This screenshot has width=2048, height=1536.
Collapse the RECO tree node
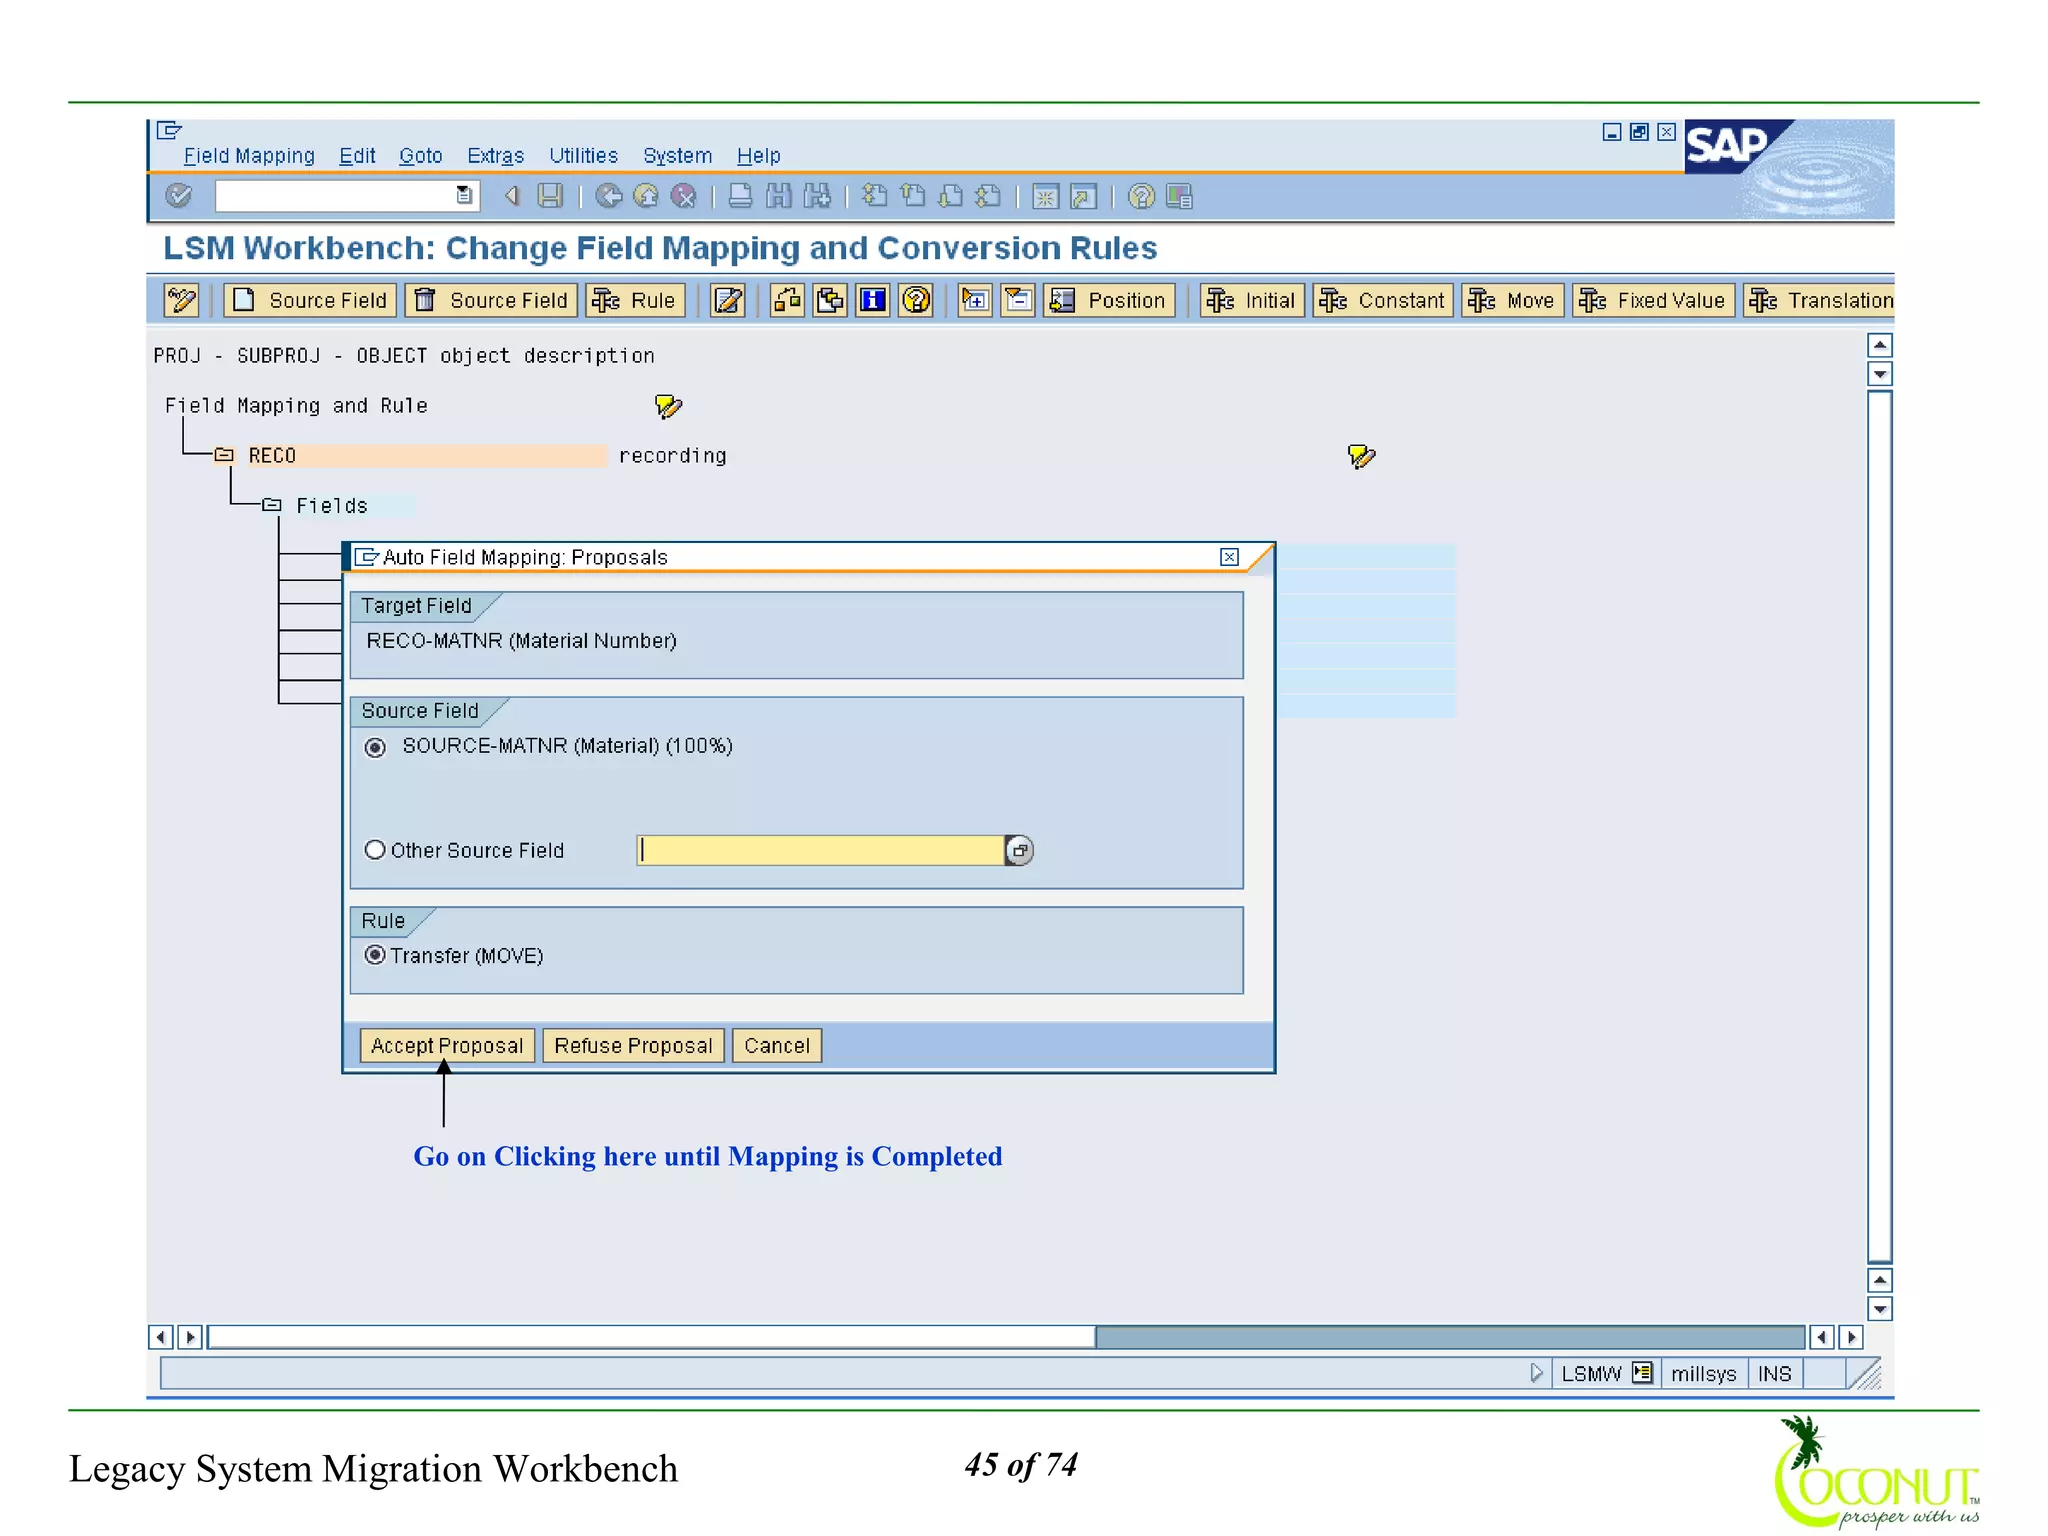tap(225, 455)
